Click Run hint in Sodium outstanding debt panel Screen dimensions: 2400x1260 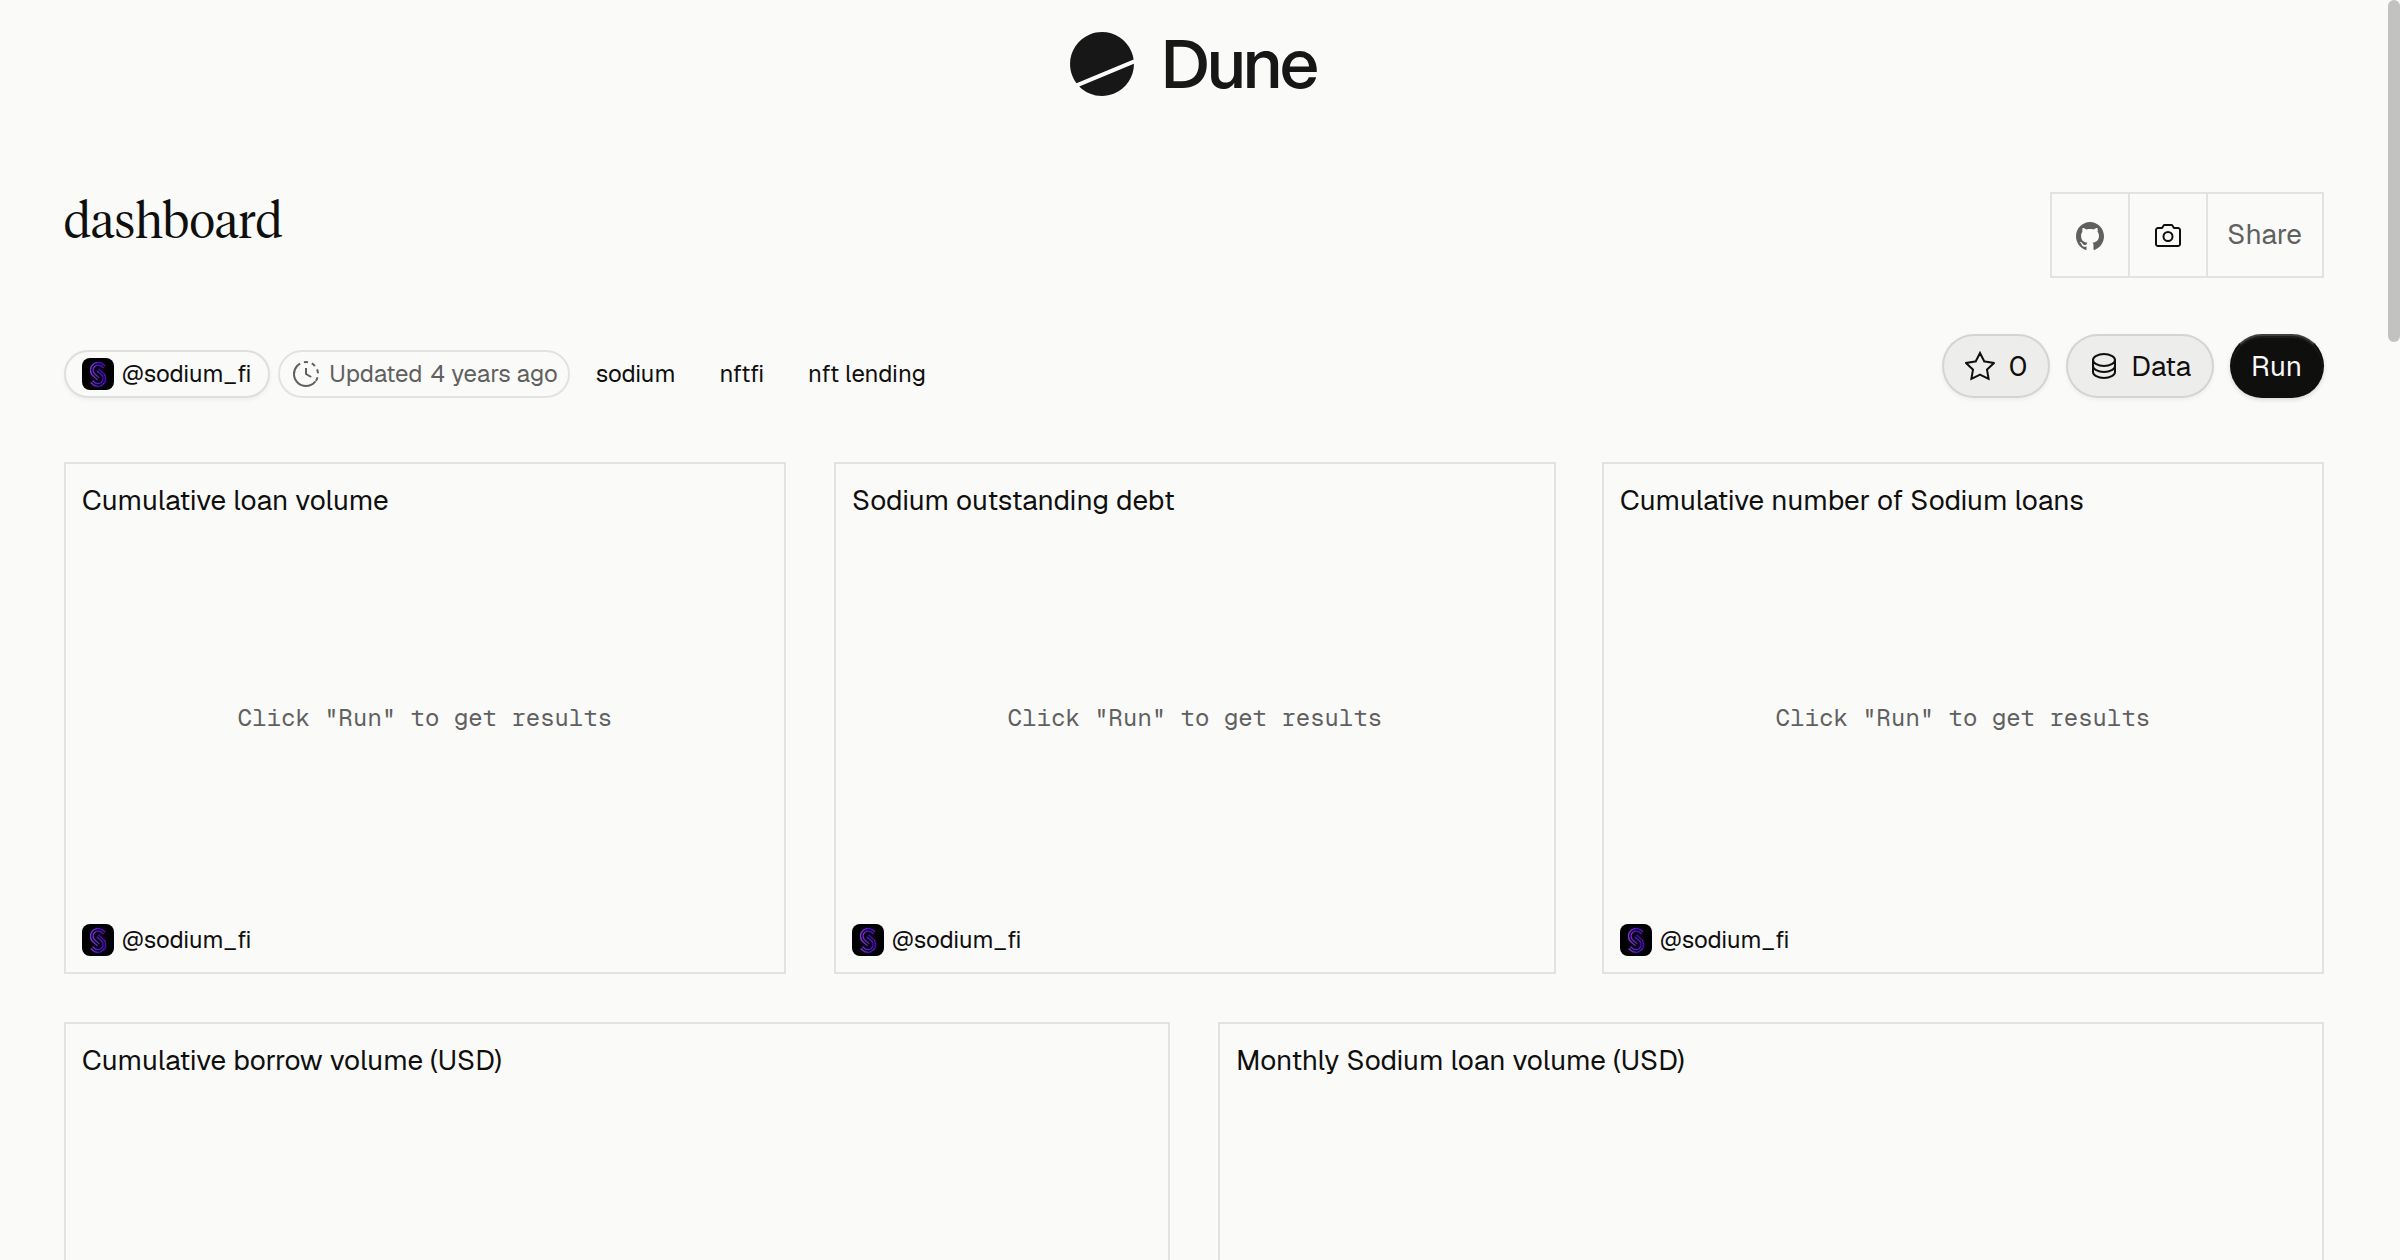coord(1194,718)
